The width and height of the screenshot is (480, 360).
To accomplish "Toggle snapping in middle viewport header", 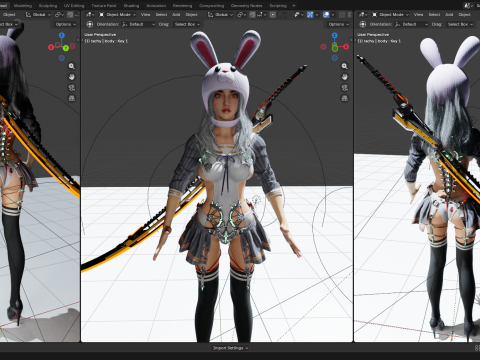I will tap(252, 15).
